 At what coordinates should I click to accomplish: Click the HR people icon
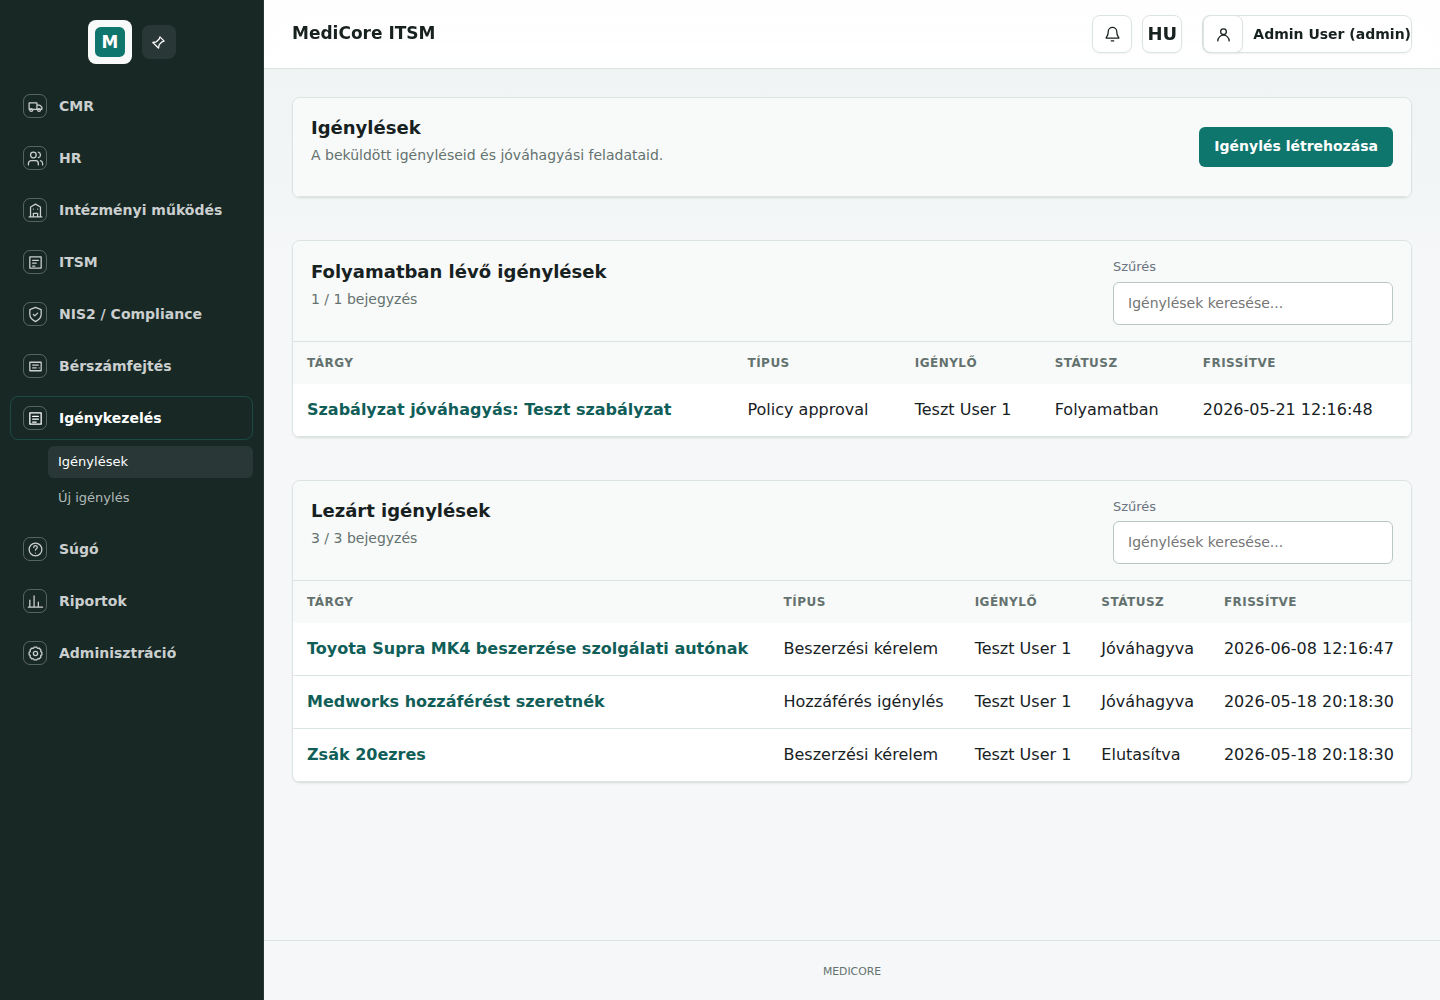click(x=35, y=158)
